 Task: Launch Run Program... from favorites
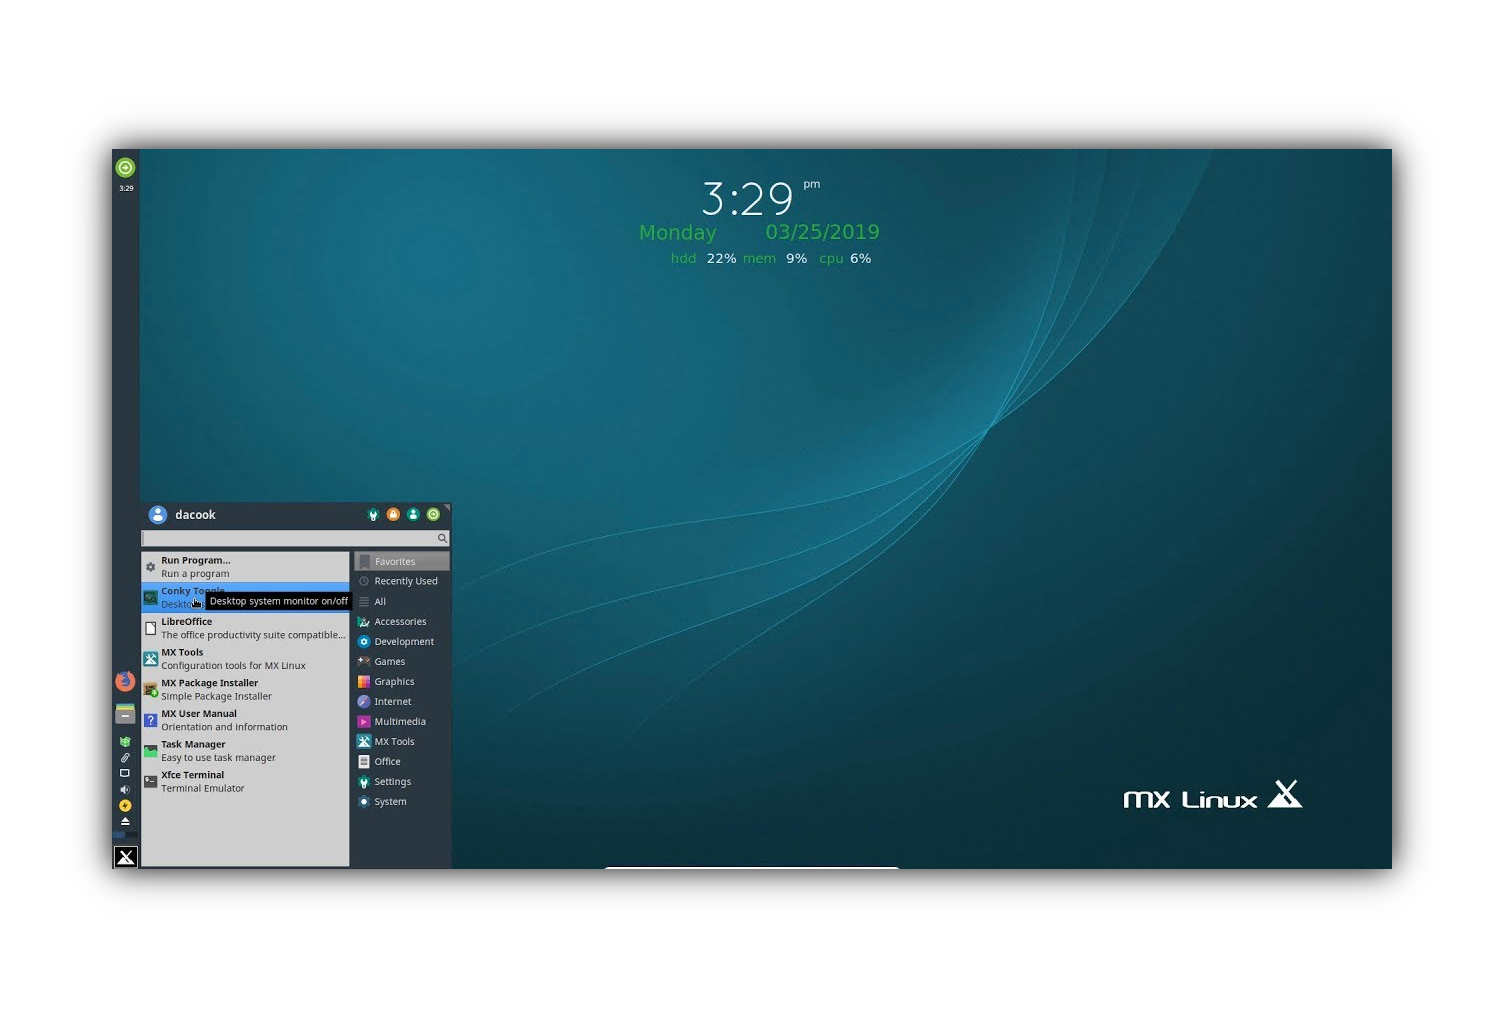click(x=245, y=567)
